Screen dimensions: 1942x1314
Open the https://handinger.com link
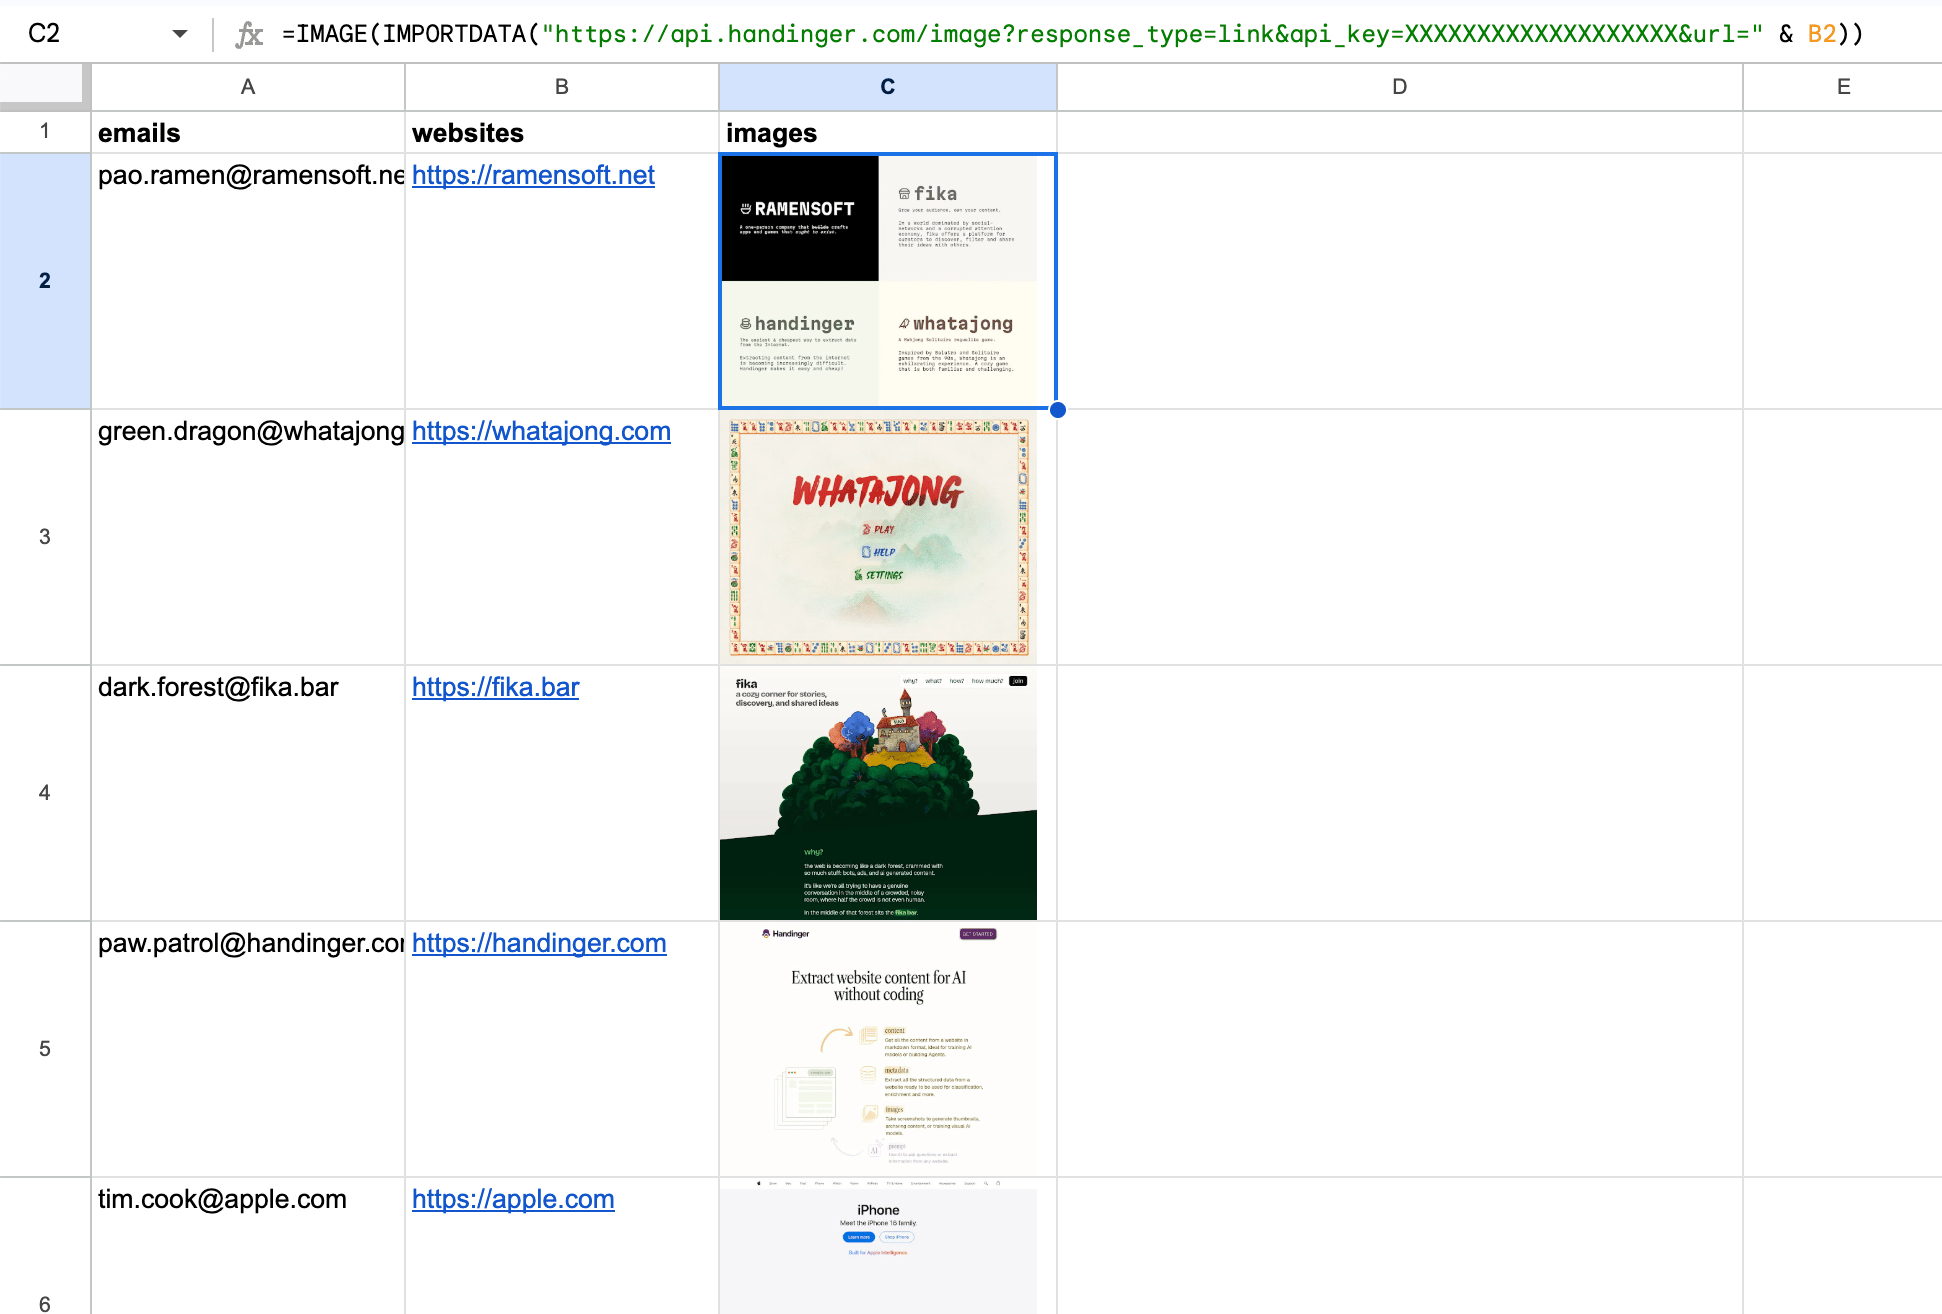[539, 944]
